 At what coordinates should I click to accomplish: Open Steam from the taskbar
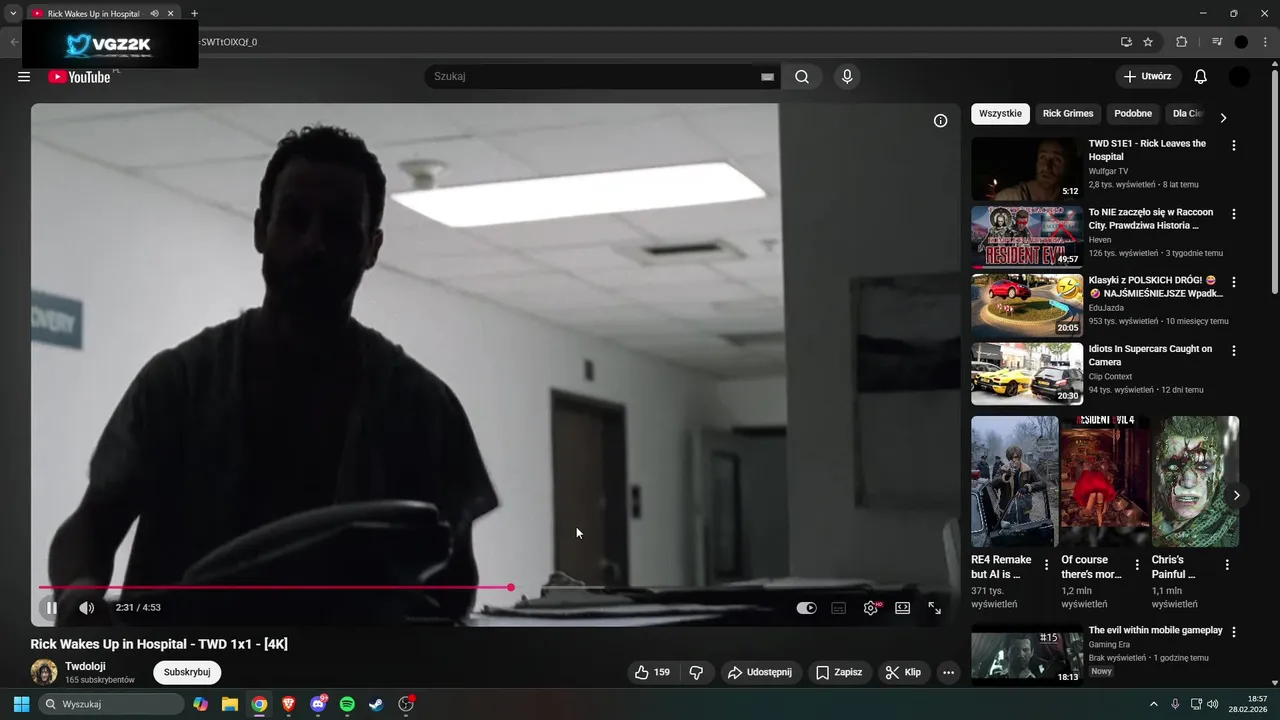click(376, 704)
